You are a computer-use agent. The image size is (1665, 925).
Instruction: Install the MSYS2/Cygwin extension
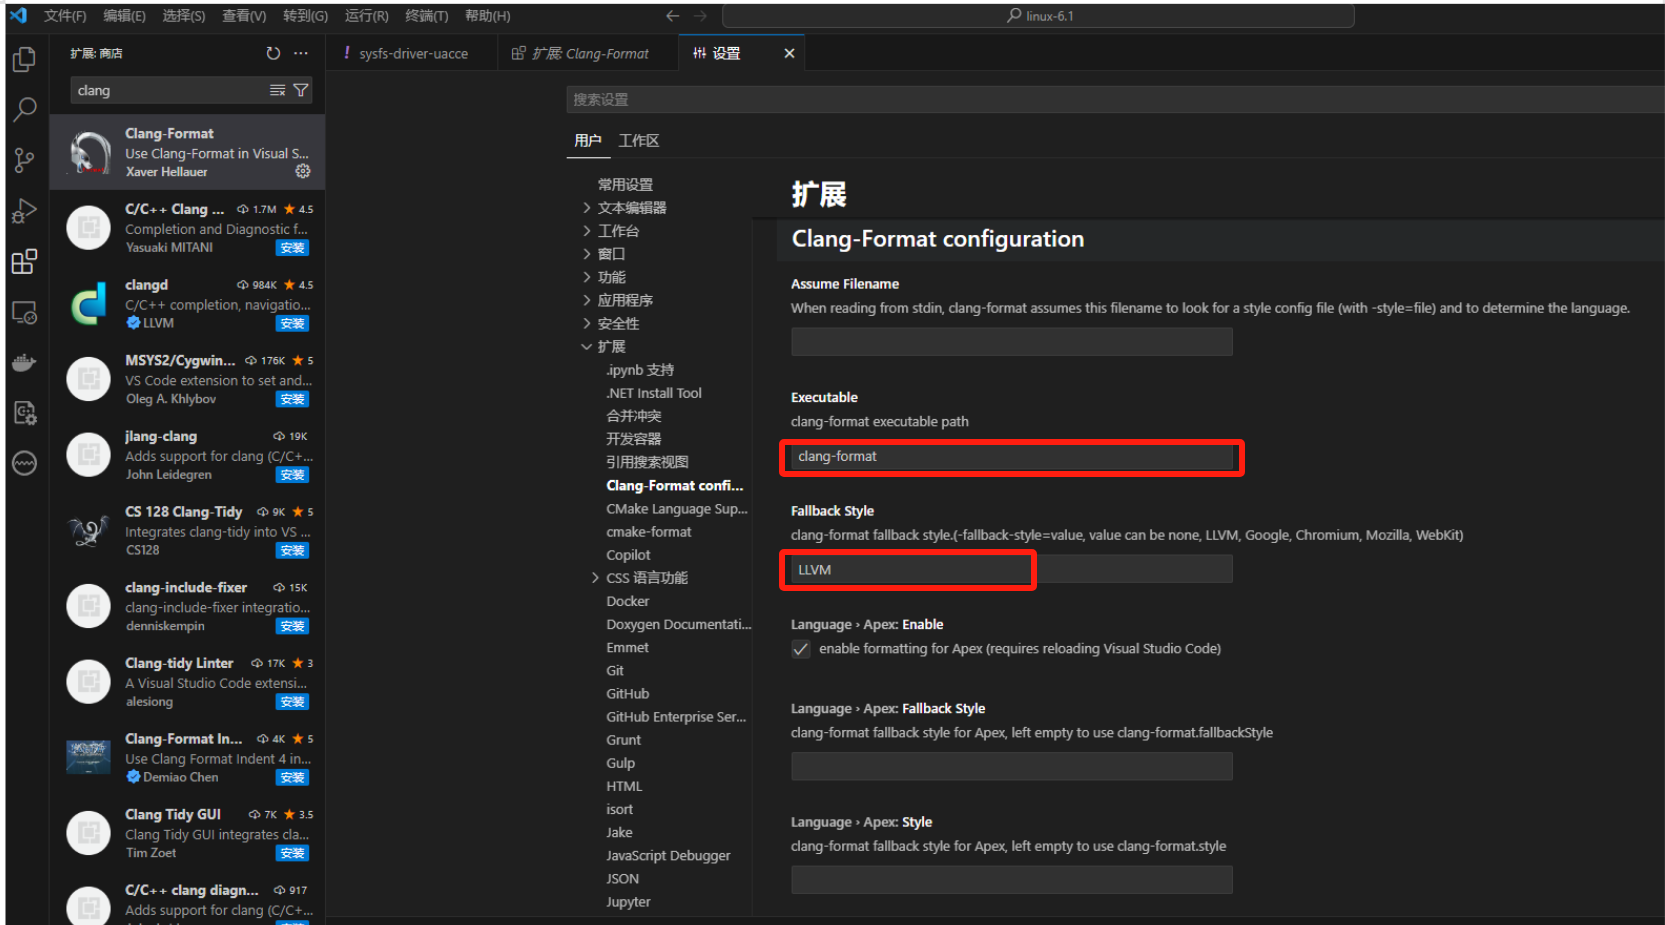(293, 399)
